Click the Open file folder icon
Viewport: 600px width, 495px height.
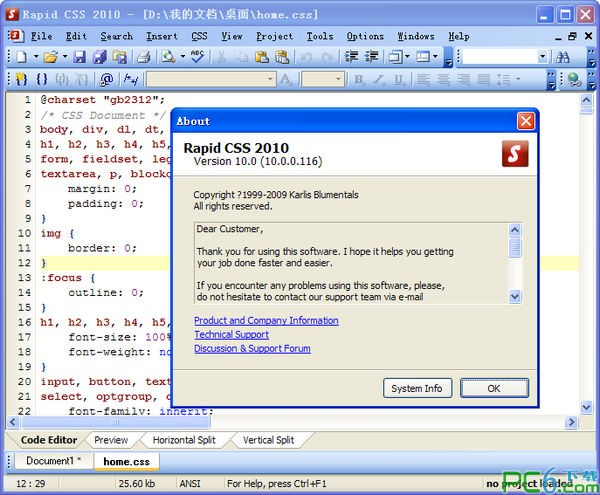(51, 57)
